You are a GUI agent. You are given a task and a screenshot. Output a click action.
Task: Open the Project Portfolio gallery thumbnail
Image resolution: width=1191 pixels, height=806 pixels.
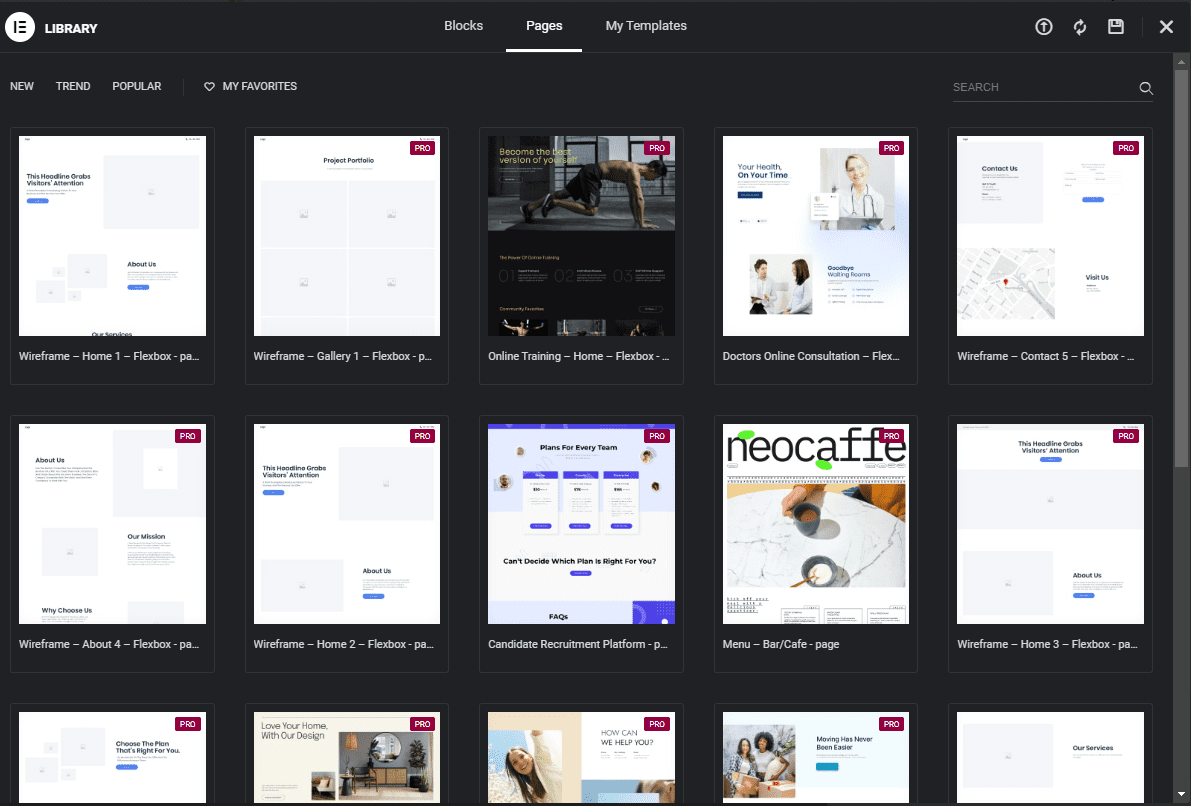pyautogui.click(x=346, y=235)
